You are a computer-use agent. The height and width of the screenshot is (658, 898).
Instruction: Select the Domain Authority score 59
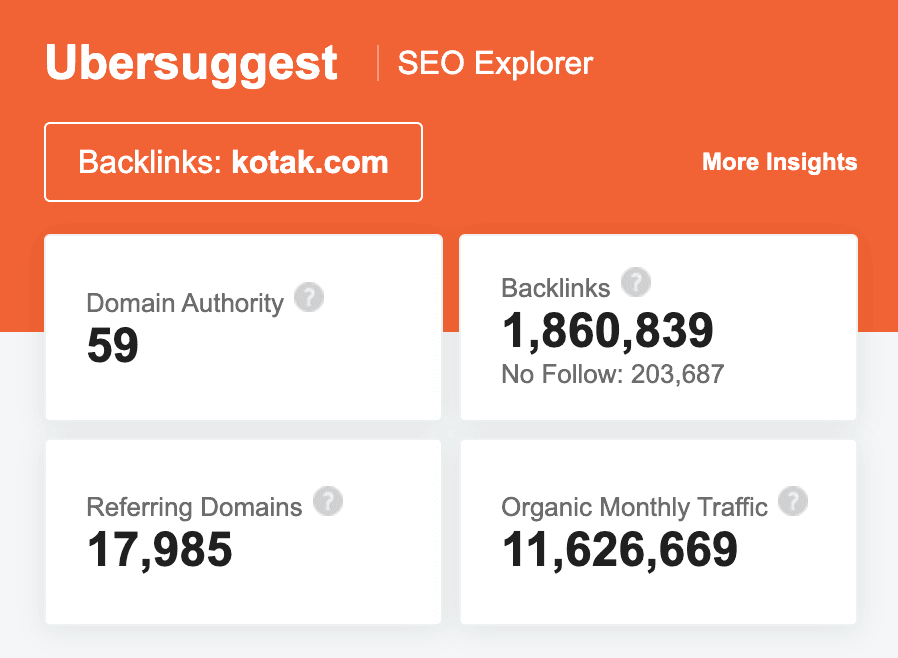click(112, 345)
